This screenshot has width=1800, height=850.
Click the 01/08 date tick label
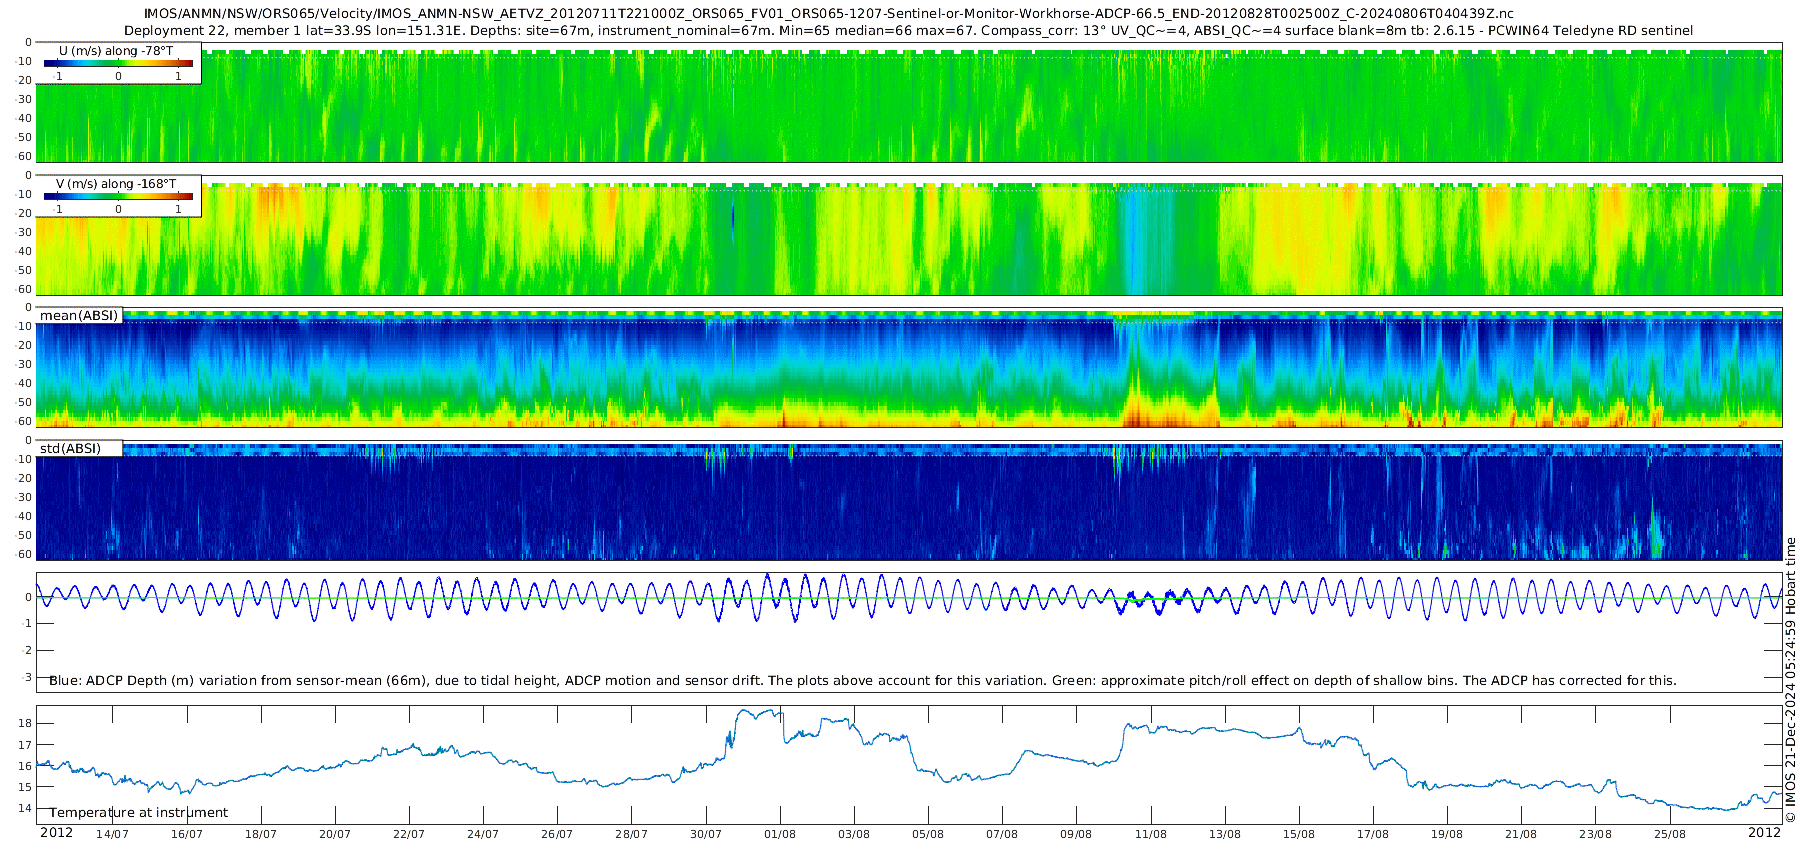(x=780, y=834)
